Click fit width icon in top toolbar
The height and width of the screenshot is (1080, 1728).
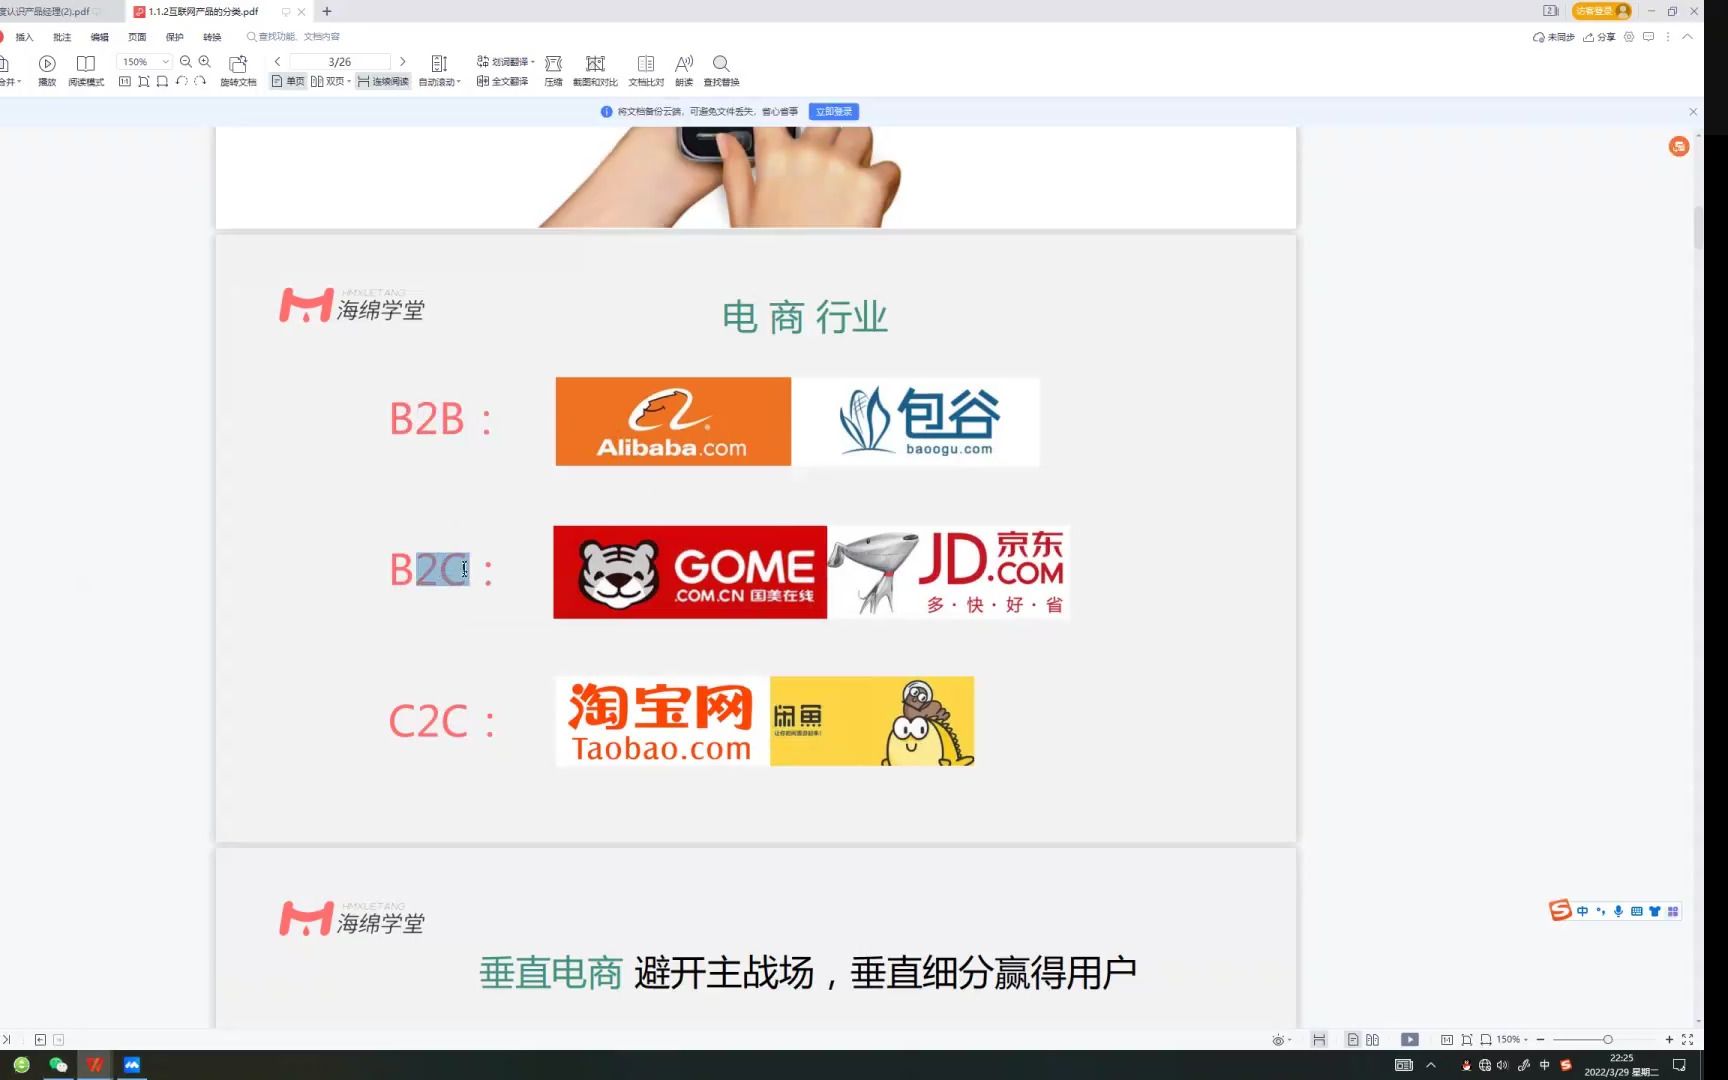tap(162, 81)
